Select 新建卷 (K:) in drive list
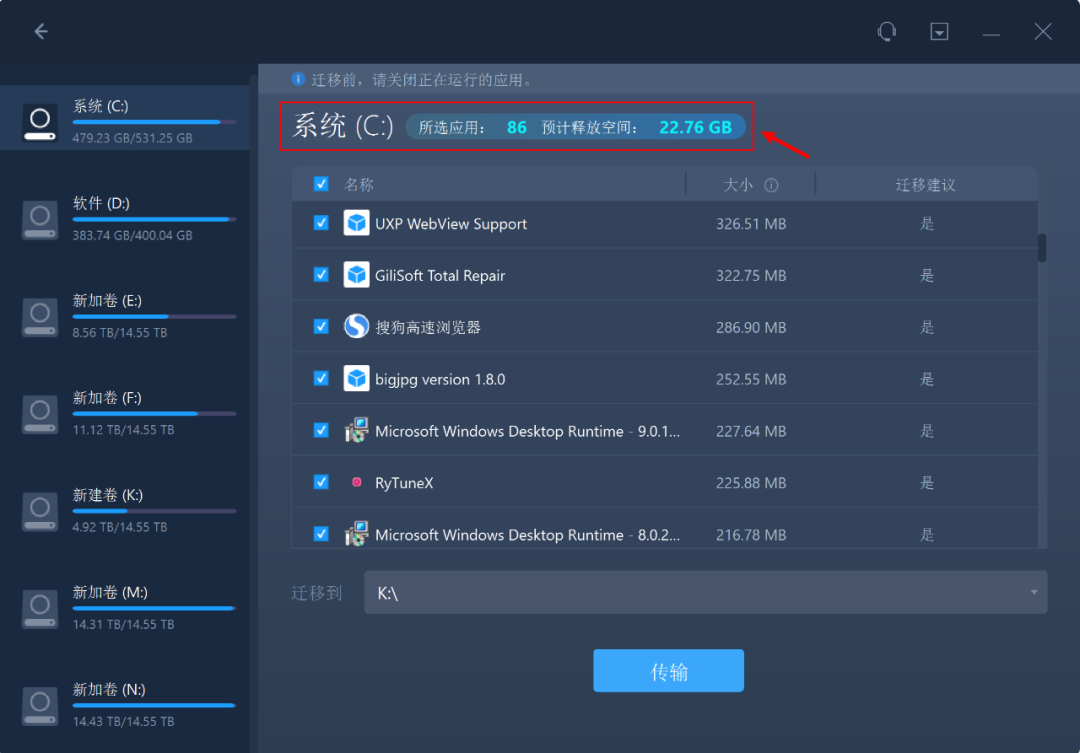The width and height of the screenshot is (1080, 753). (x=125, y=510)
